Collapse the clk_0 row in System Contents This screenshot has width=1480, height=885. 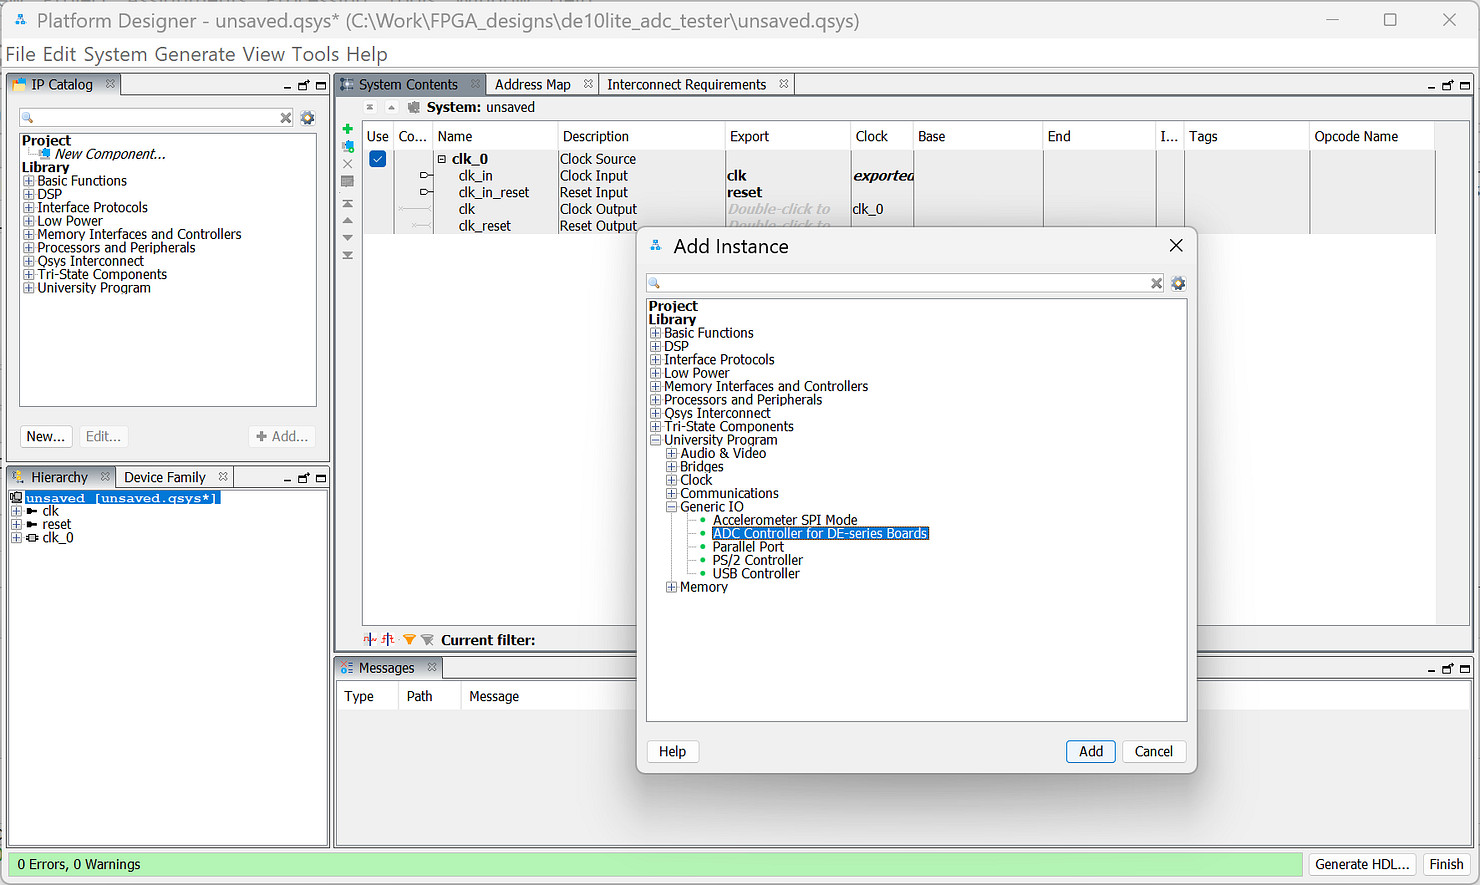coord(441,159)
